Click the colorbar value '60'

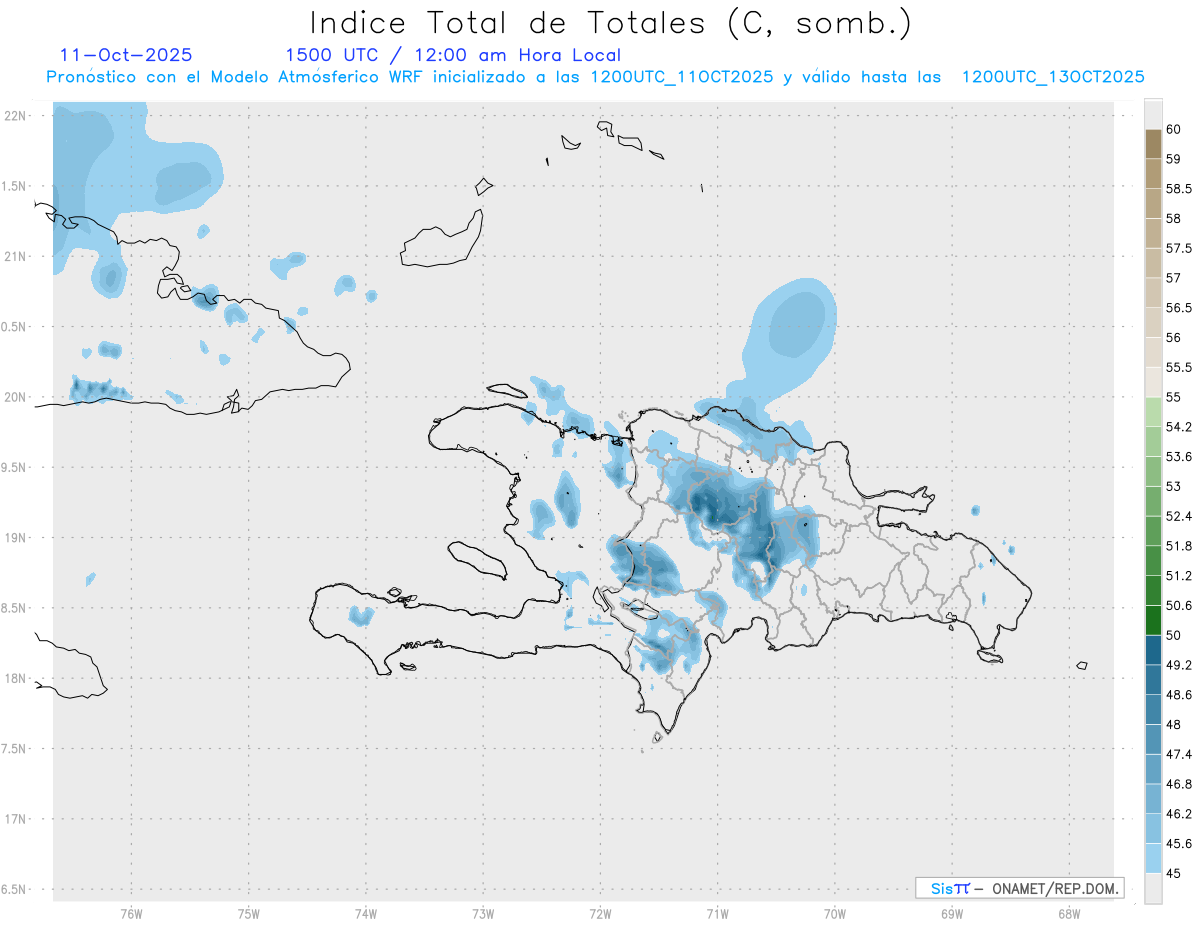tap(1173, 129)
